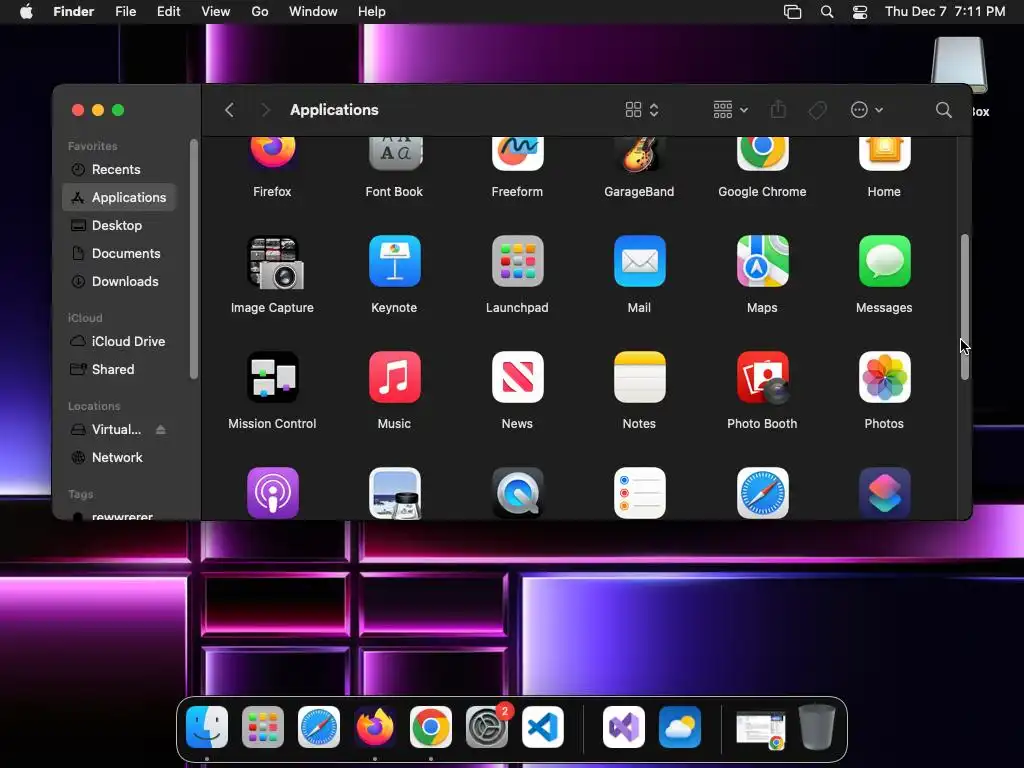The width and height of the screenshot is (1024, 768).
Task: Open the Music app icon
Action: coord(394,377)
